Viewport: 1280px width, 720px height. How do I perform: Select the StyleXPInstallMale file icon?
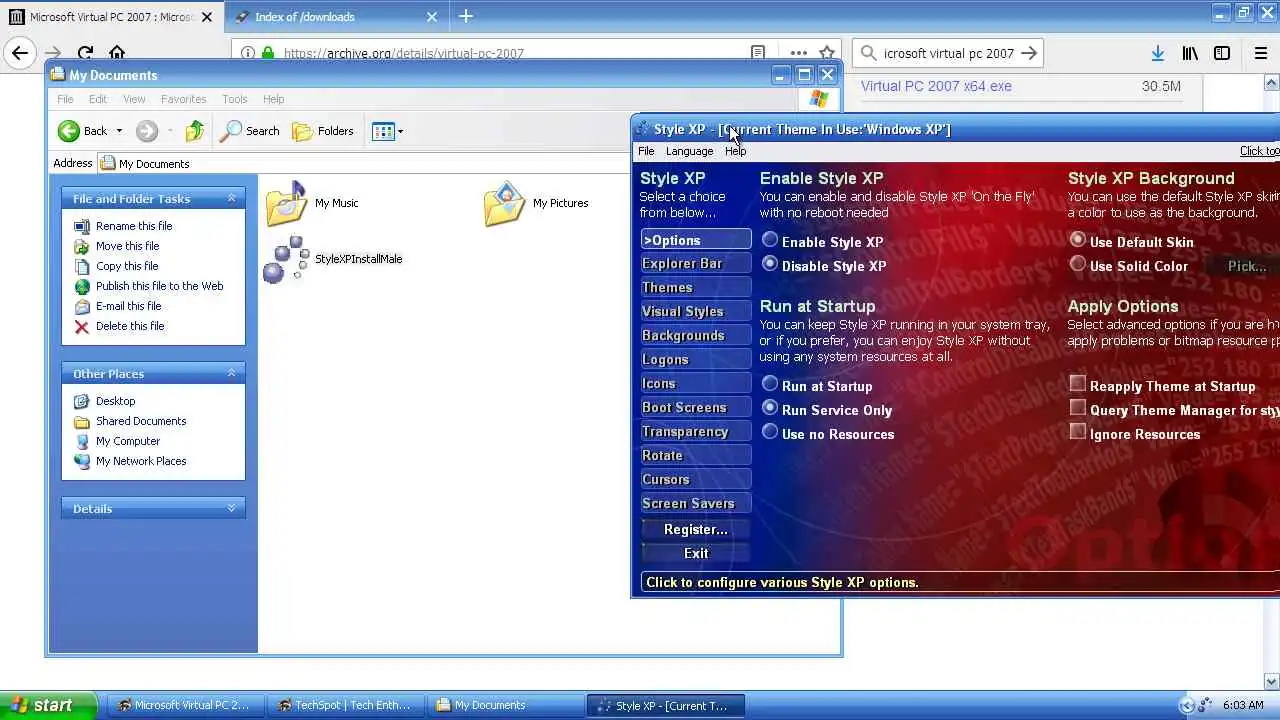pyautogui.click(x=286, y=259)
